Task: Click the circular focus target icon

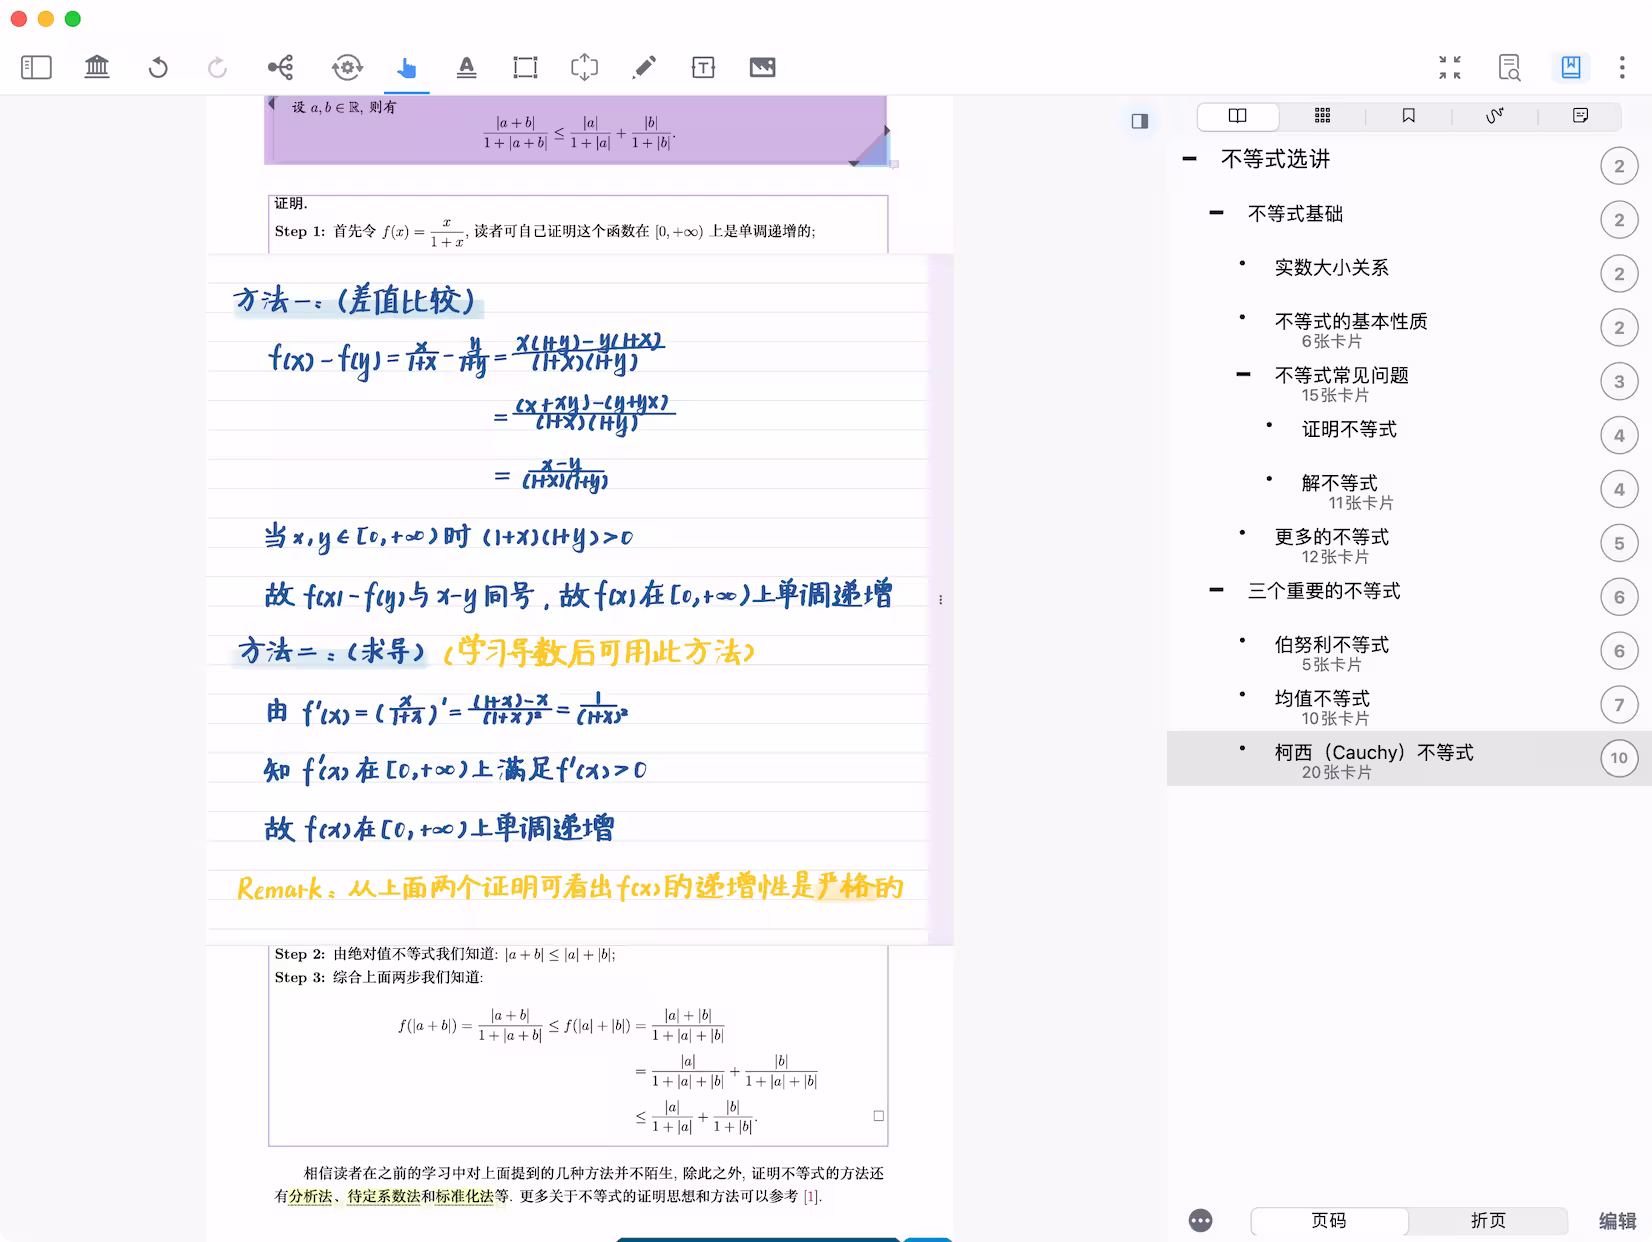Action: tap(347, 67)
